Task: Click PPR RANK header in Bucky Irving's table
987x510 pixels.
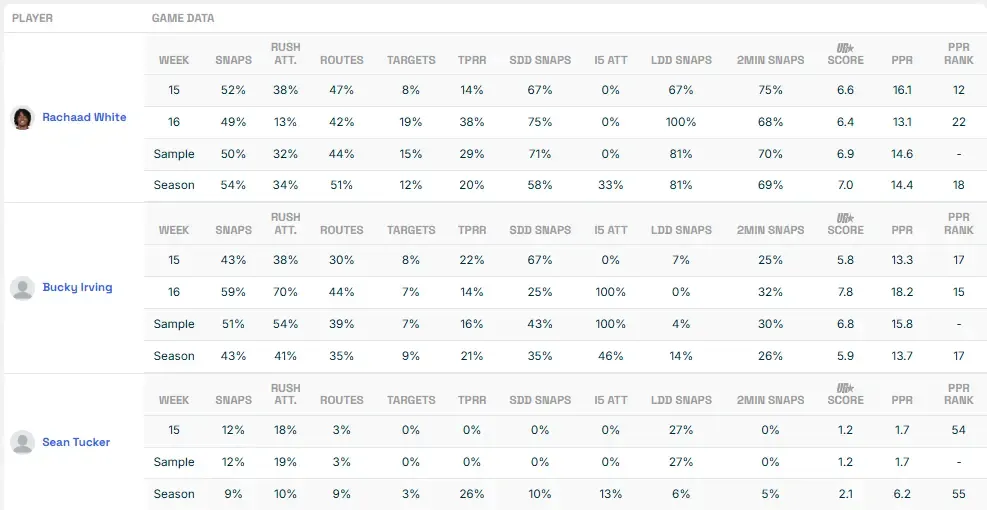Action: (x=958, y=224)
